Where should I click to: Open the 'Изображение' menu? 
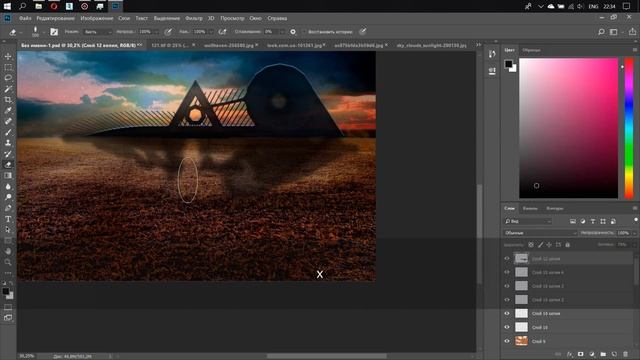[x=97, y=18]
